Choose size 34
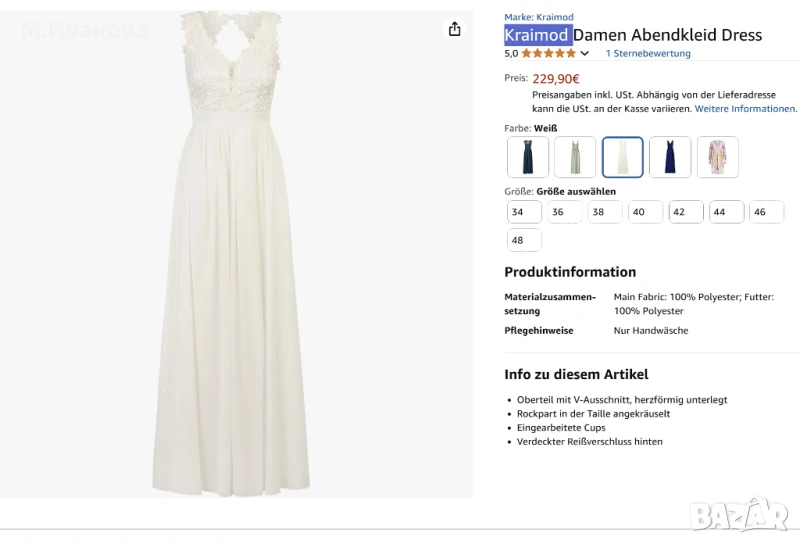The width and height of the screenshot is (800, 544). [x=524, y=212]
